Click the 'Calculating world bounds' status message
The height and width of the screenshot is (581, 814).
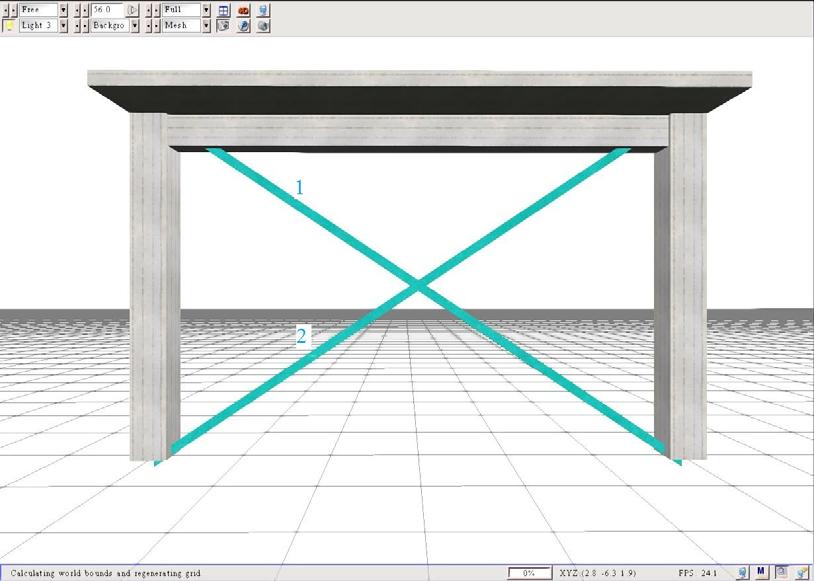[x=105, y=573]
